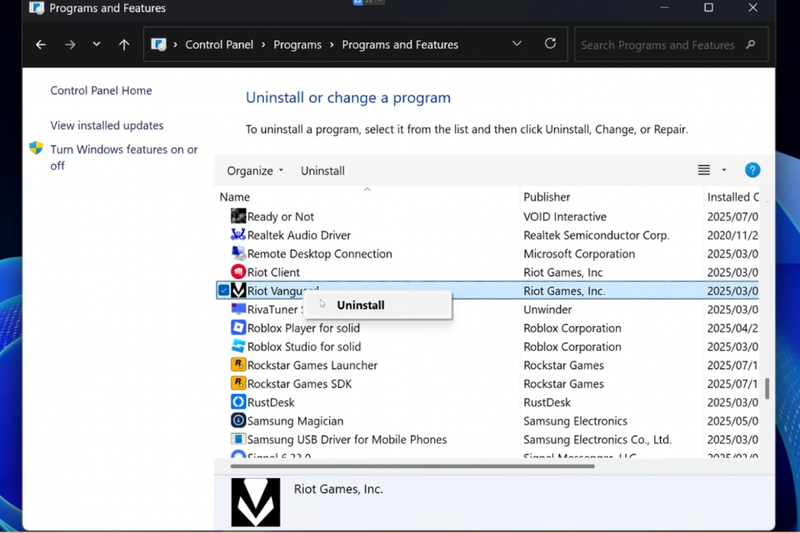
Task: Click the large Riot Vanguard logo in details pane
Action: pyautogui.click(x=256, y=502)
